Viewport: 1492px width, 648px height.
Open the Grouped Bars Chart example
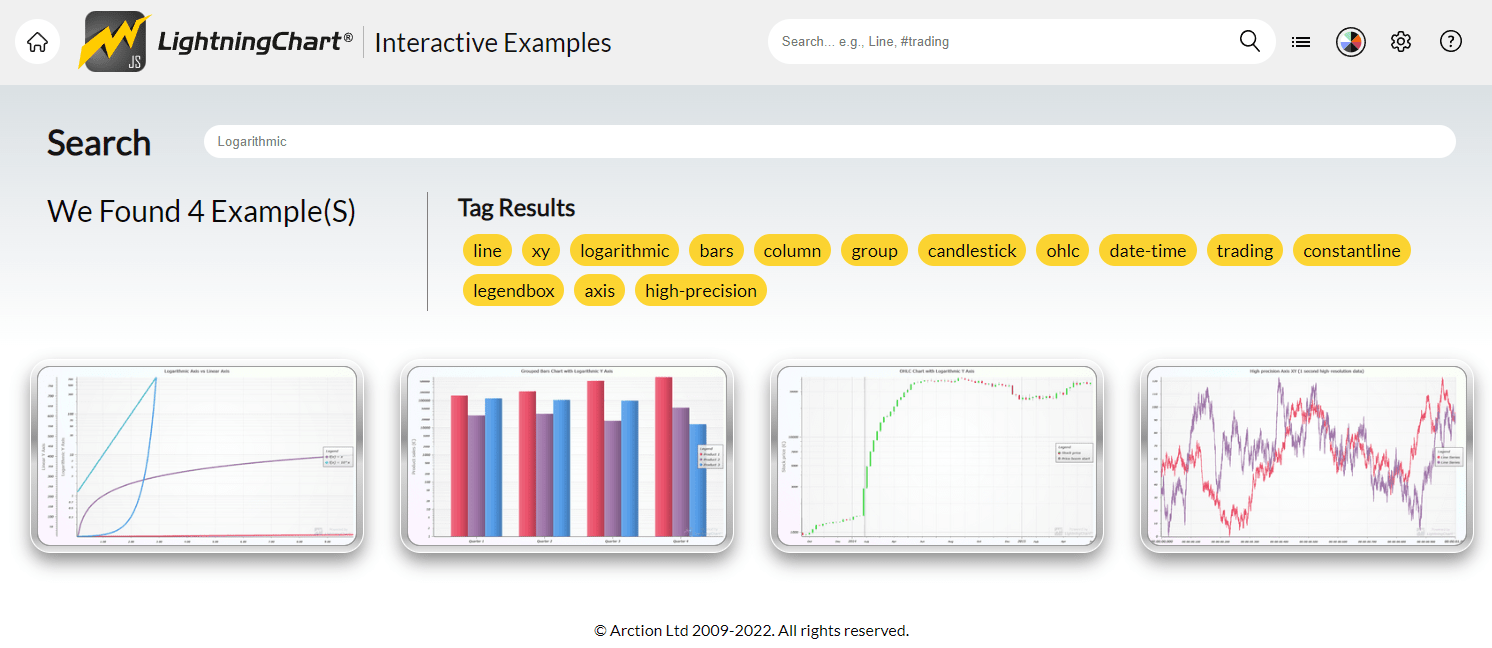pyautogui.click(x=566, y=457)
